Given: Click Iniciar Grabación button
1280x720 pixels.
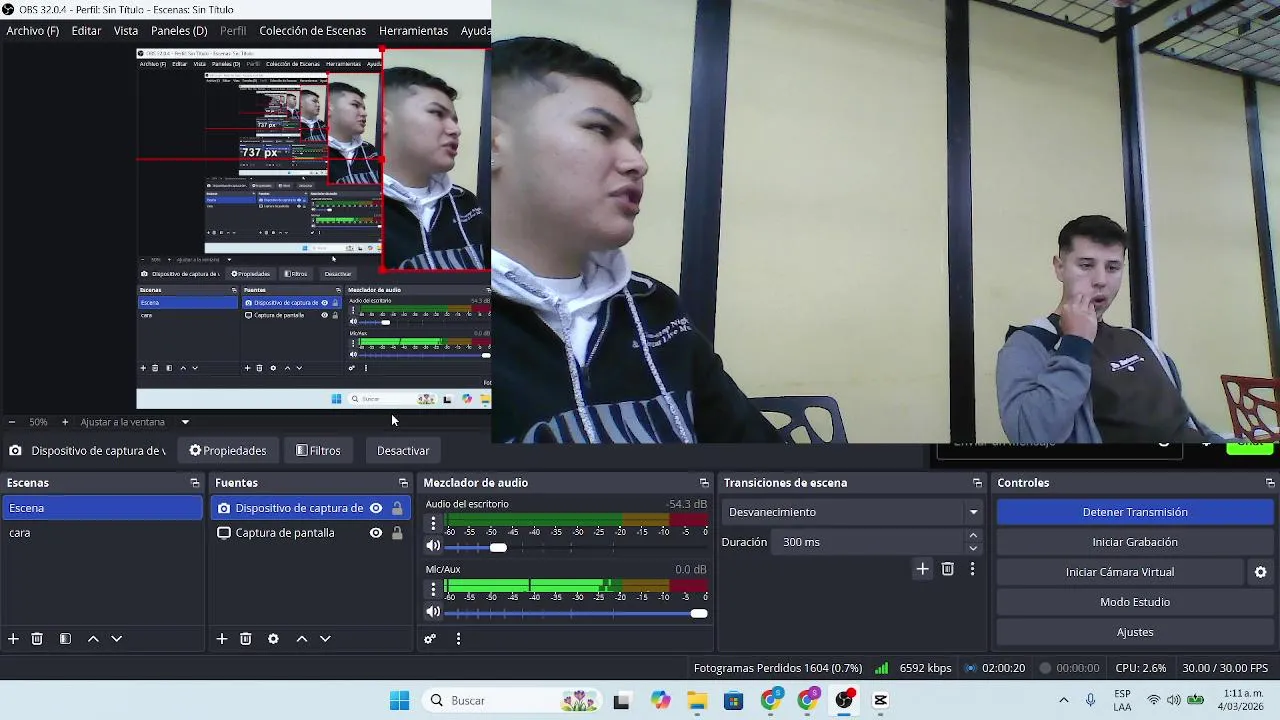Looking at the screenshot, I should point(1135,542).
